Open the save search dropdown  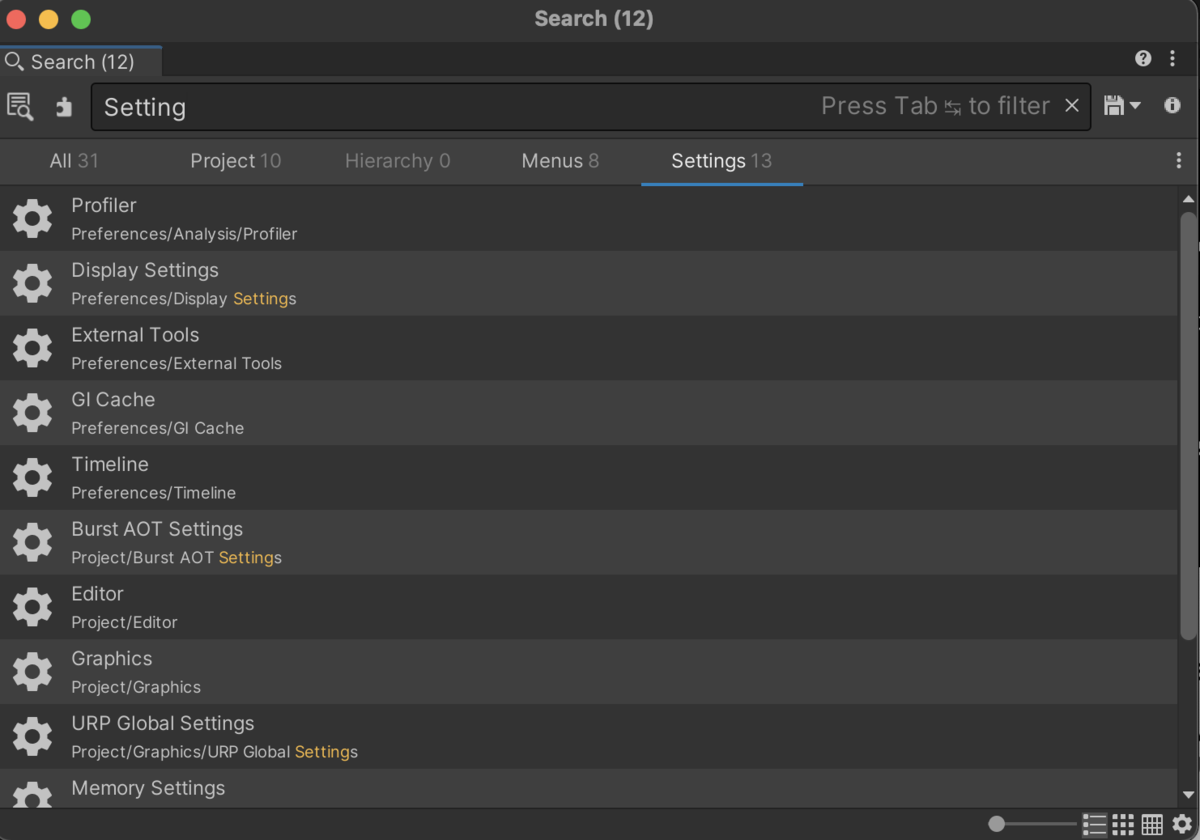[1122, 106]
